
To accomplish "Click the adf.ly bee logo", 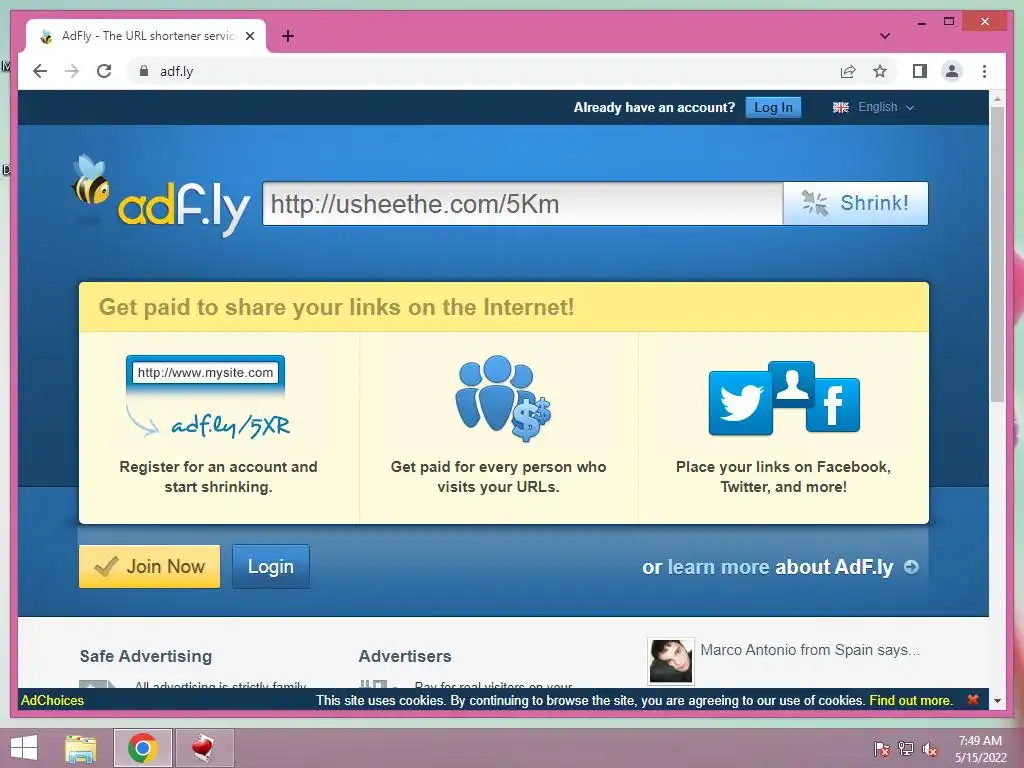I will point(160,196).
